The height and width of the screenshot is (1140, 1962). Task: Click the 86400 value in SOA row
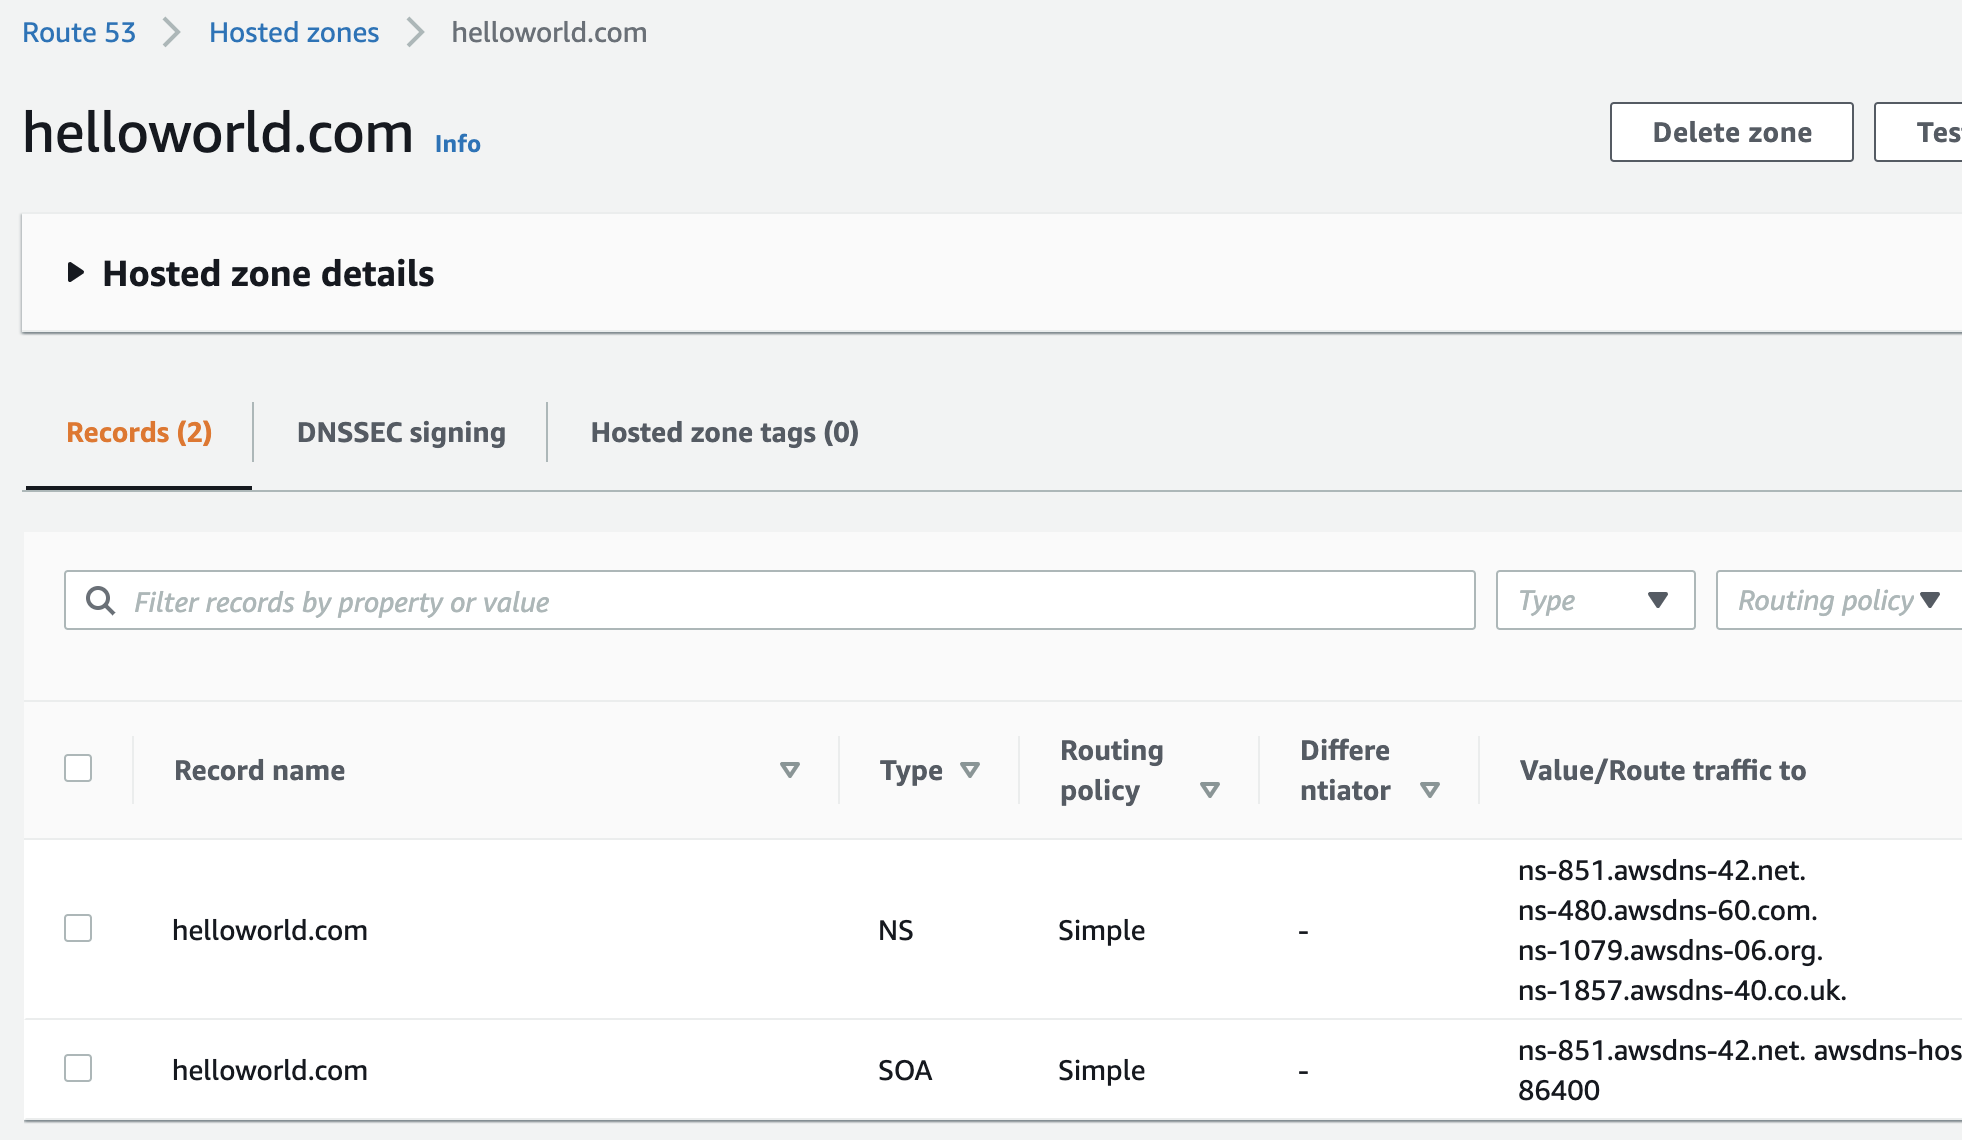(1559, 1090)
